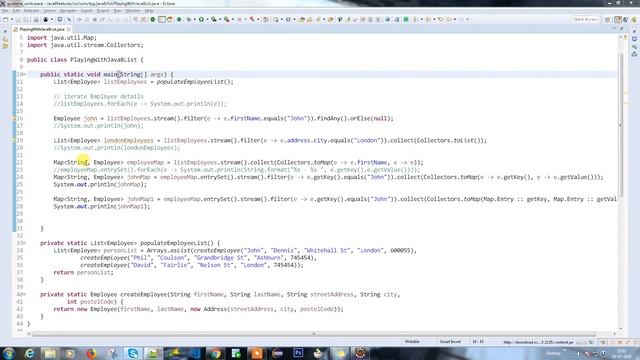Click the Coverage launch toolbar icon
Screen dimensions: 640x360
213,19
